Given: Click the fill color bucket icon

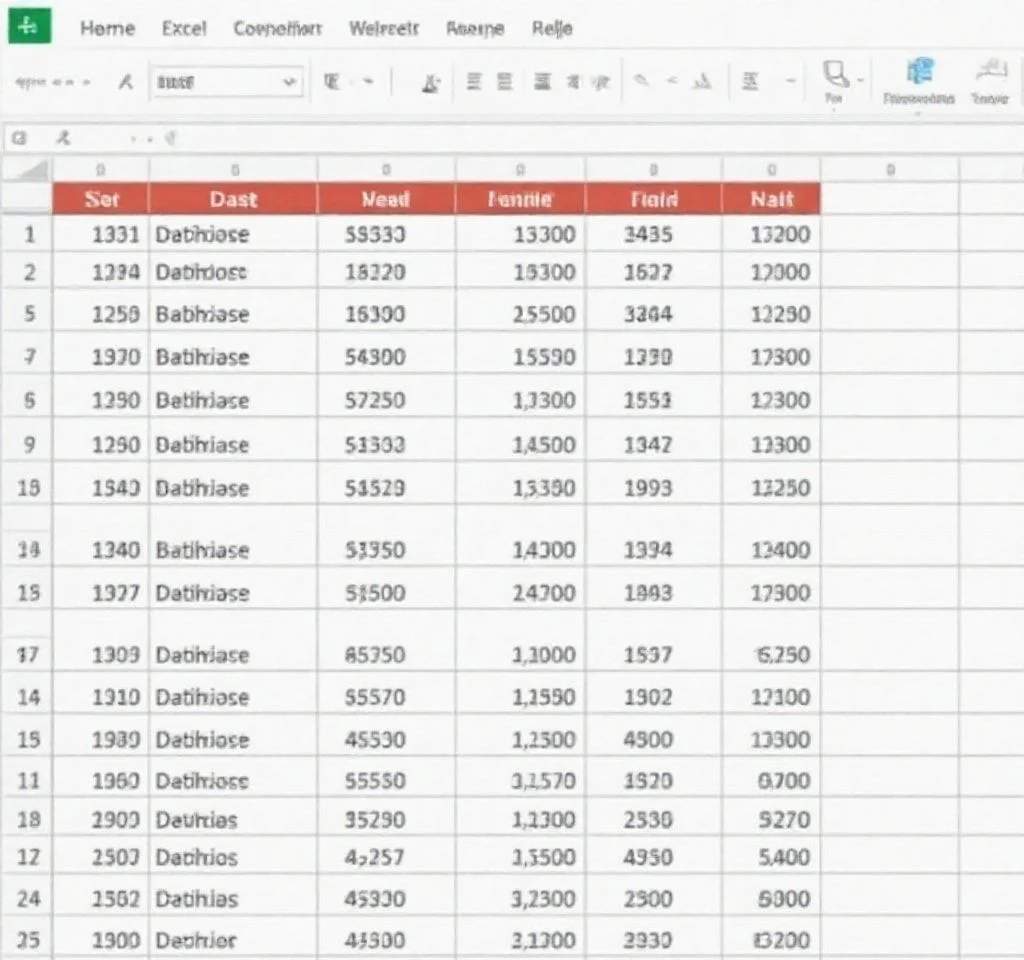Looking at the screenshot, I should tap(432, 83).
